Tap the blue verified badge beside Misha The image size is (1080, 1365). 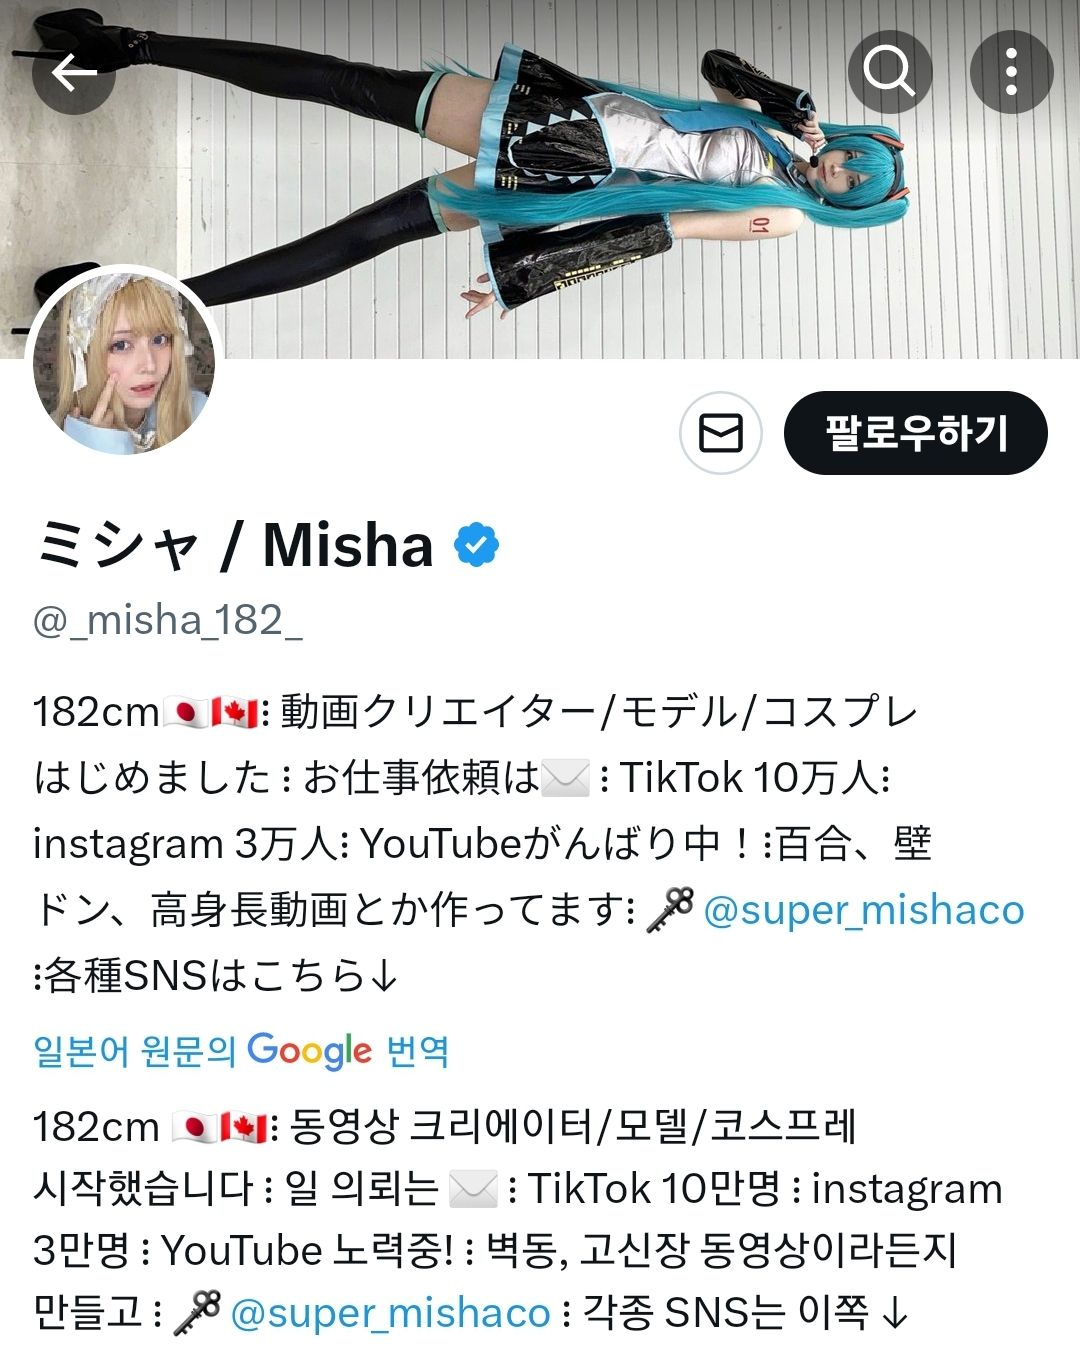[x=477, y=545]
